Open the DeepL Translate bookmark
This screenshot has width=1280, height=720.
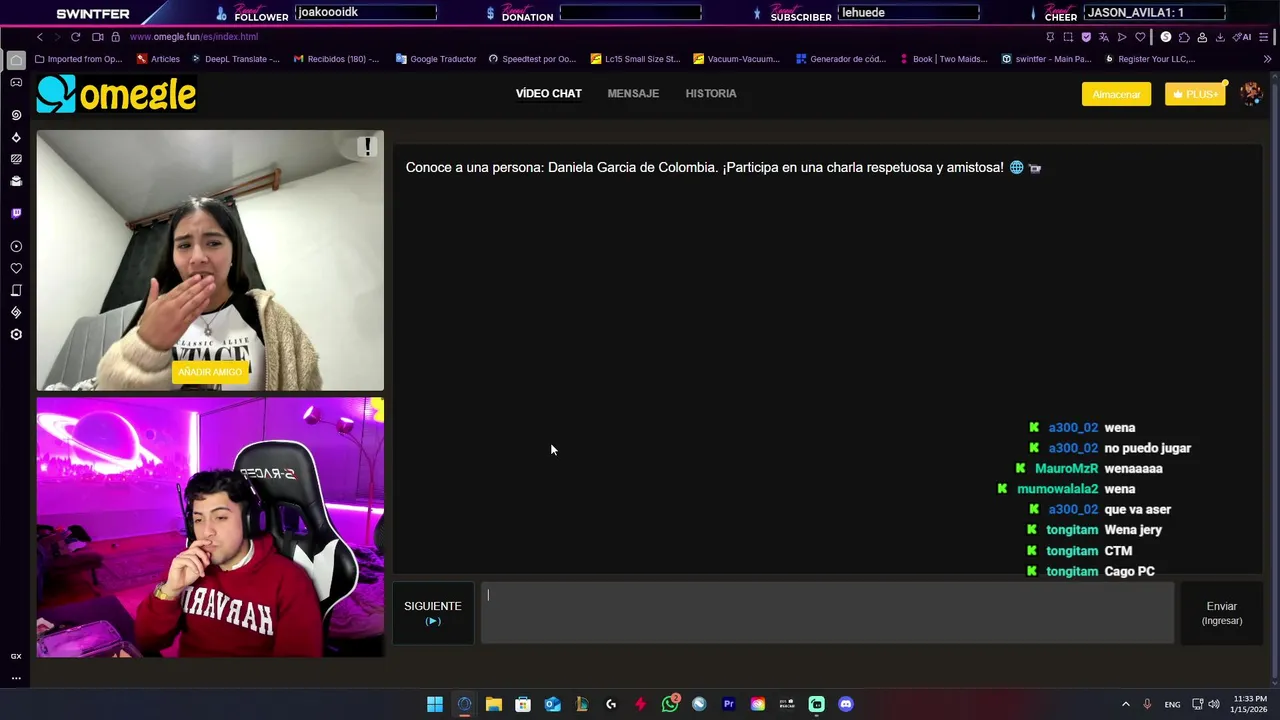point(235,59)
